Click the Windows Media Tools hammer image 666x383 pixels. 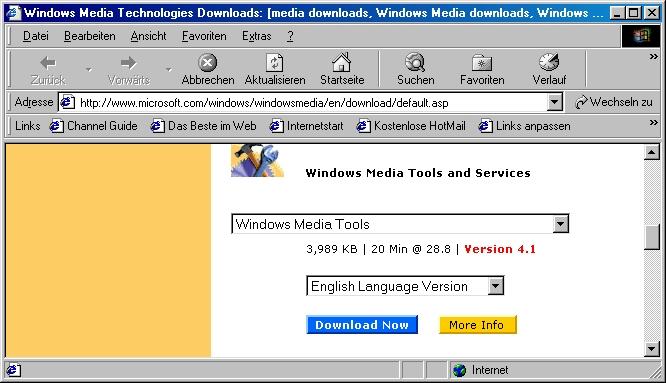tap(257, 161)
